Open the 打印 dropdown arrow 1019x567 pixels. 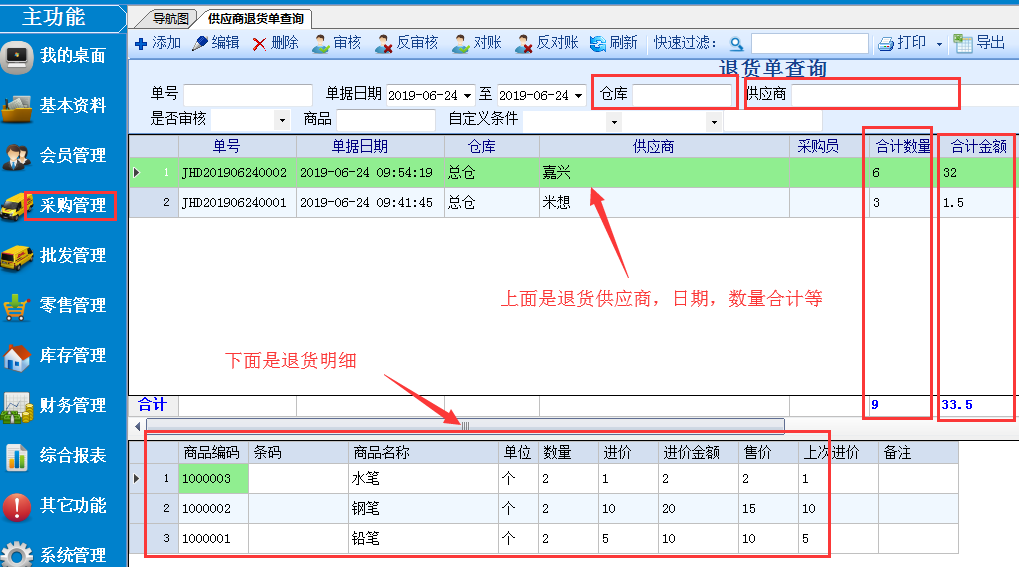(x=939, y=44)
